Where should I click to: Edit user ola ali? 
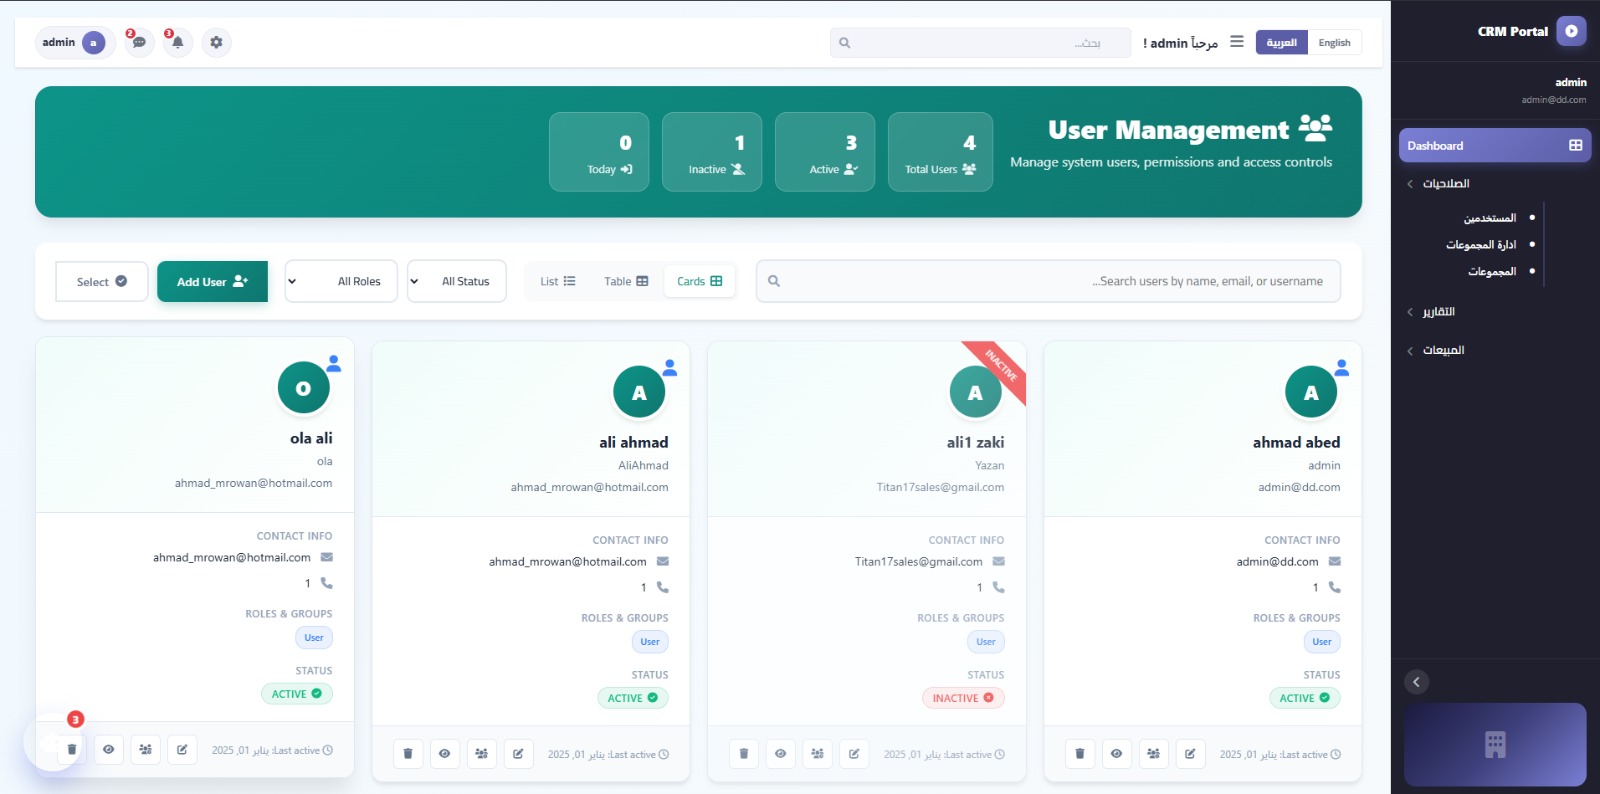pos(182,750)
